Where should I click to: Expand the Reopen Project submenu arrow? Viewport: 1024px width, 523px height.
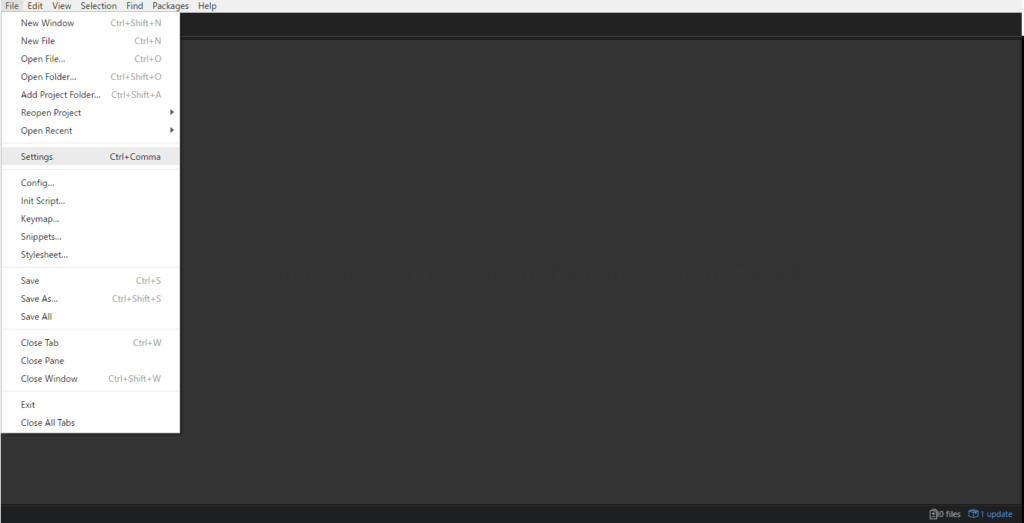[172, 112]
